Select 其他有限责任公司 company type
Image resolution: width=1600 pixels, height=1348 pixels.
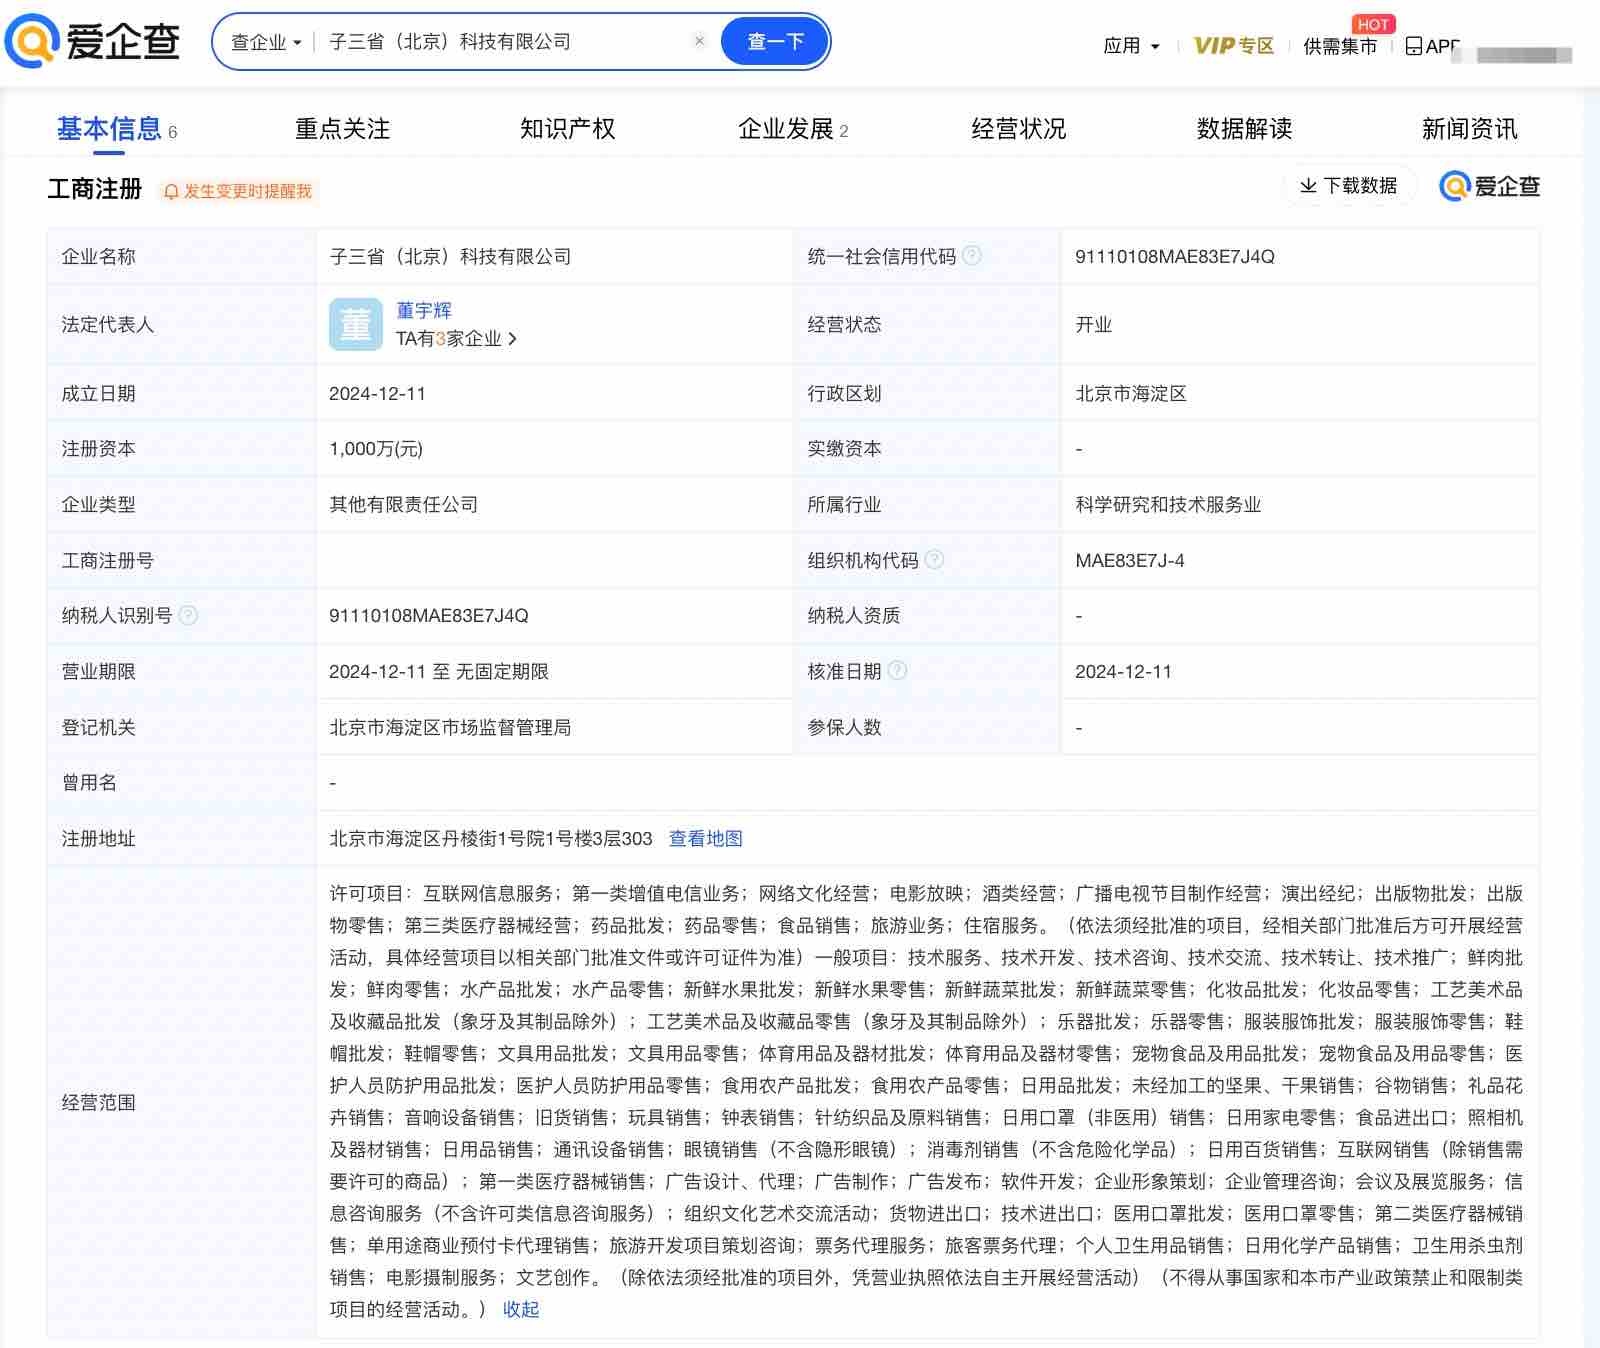tap(403, 505)
